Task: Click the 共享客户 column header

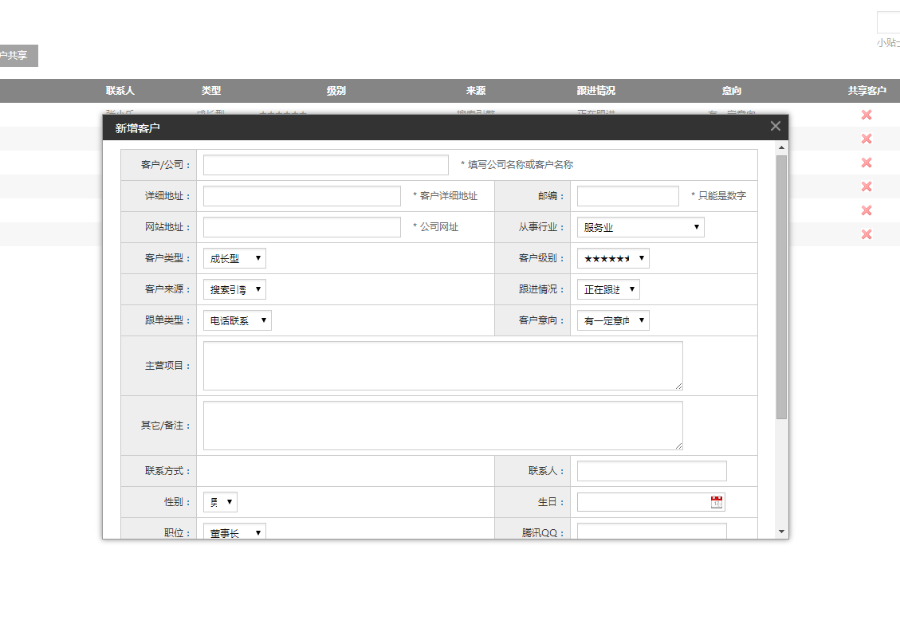Action: click(x=867, y=91)
